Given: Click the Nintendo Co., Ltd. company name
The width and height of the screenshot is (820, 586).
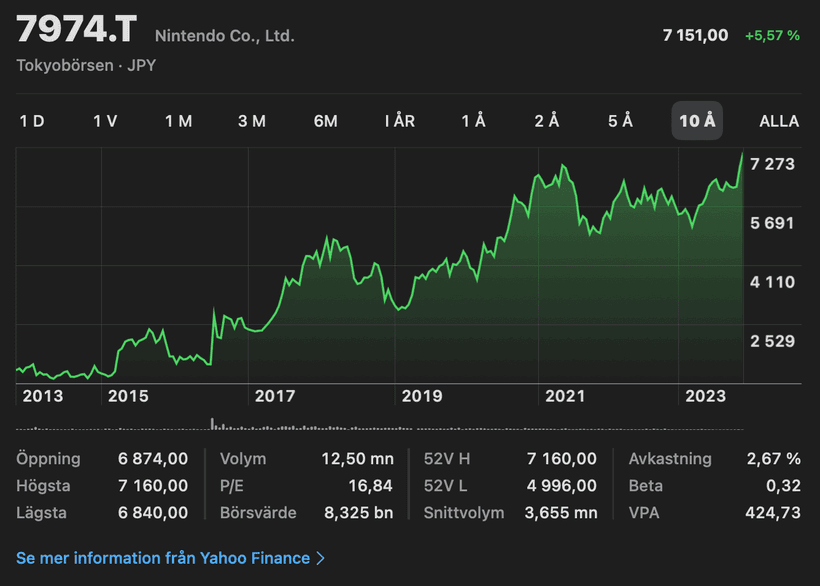Looking at the screenshot, I should (x=225, y=36).
